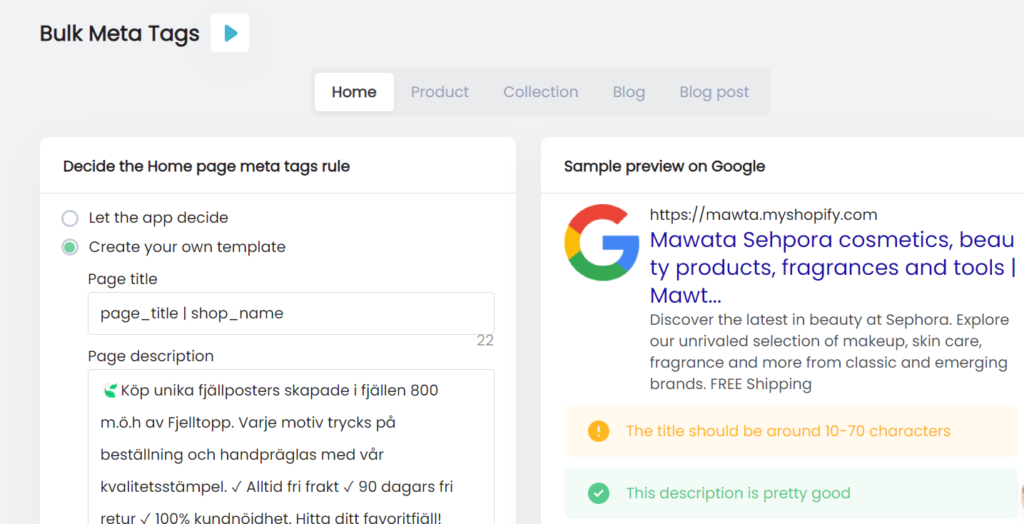Screen dimensions: 1024x524
Task: Click the green leaf emoji in the description
Action: click(x=110, y=391)
